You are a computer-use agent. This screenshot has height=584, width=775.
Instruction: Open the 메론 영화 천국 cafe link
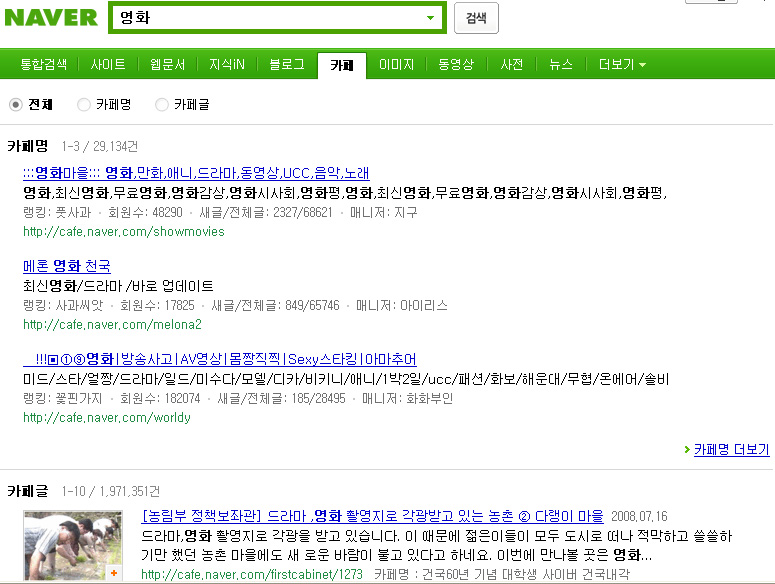click(67, 266)
